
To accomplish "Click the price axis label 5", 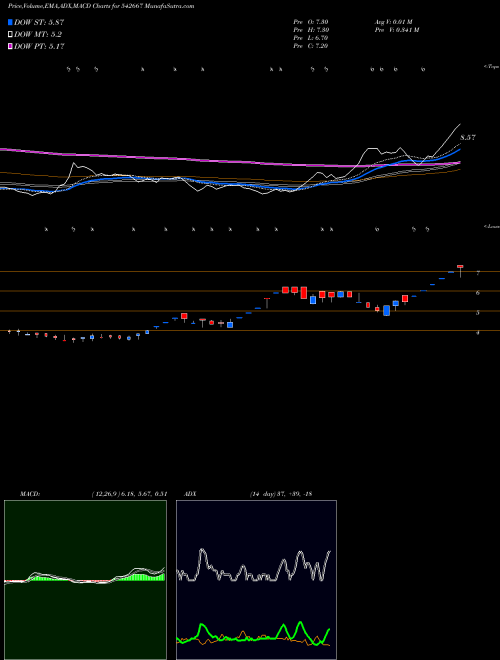I will [x=478, y=313].
